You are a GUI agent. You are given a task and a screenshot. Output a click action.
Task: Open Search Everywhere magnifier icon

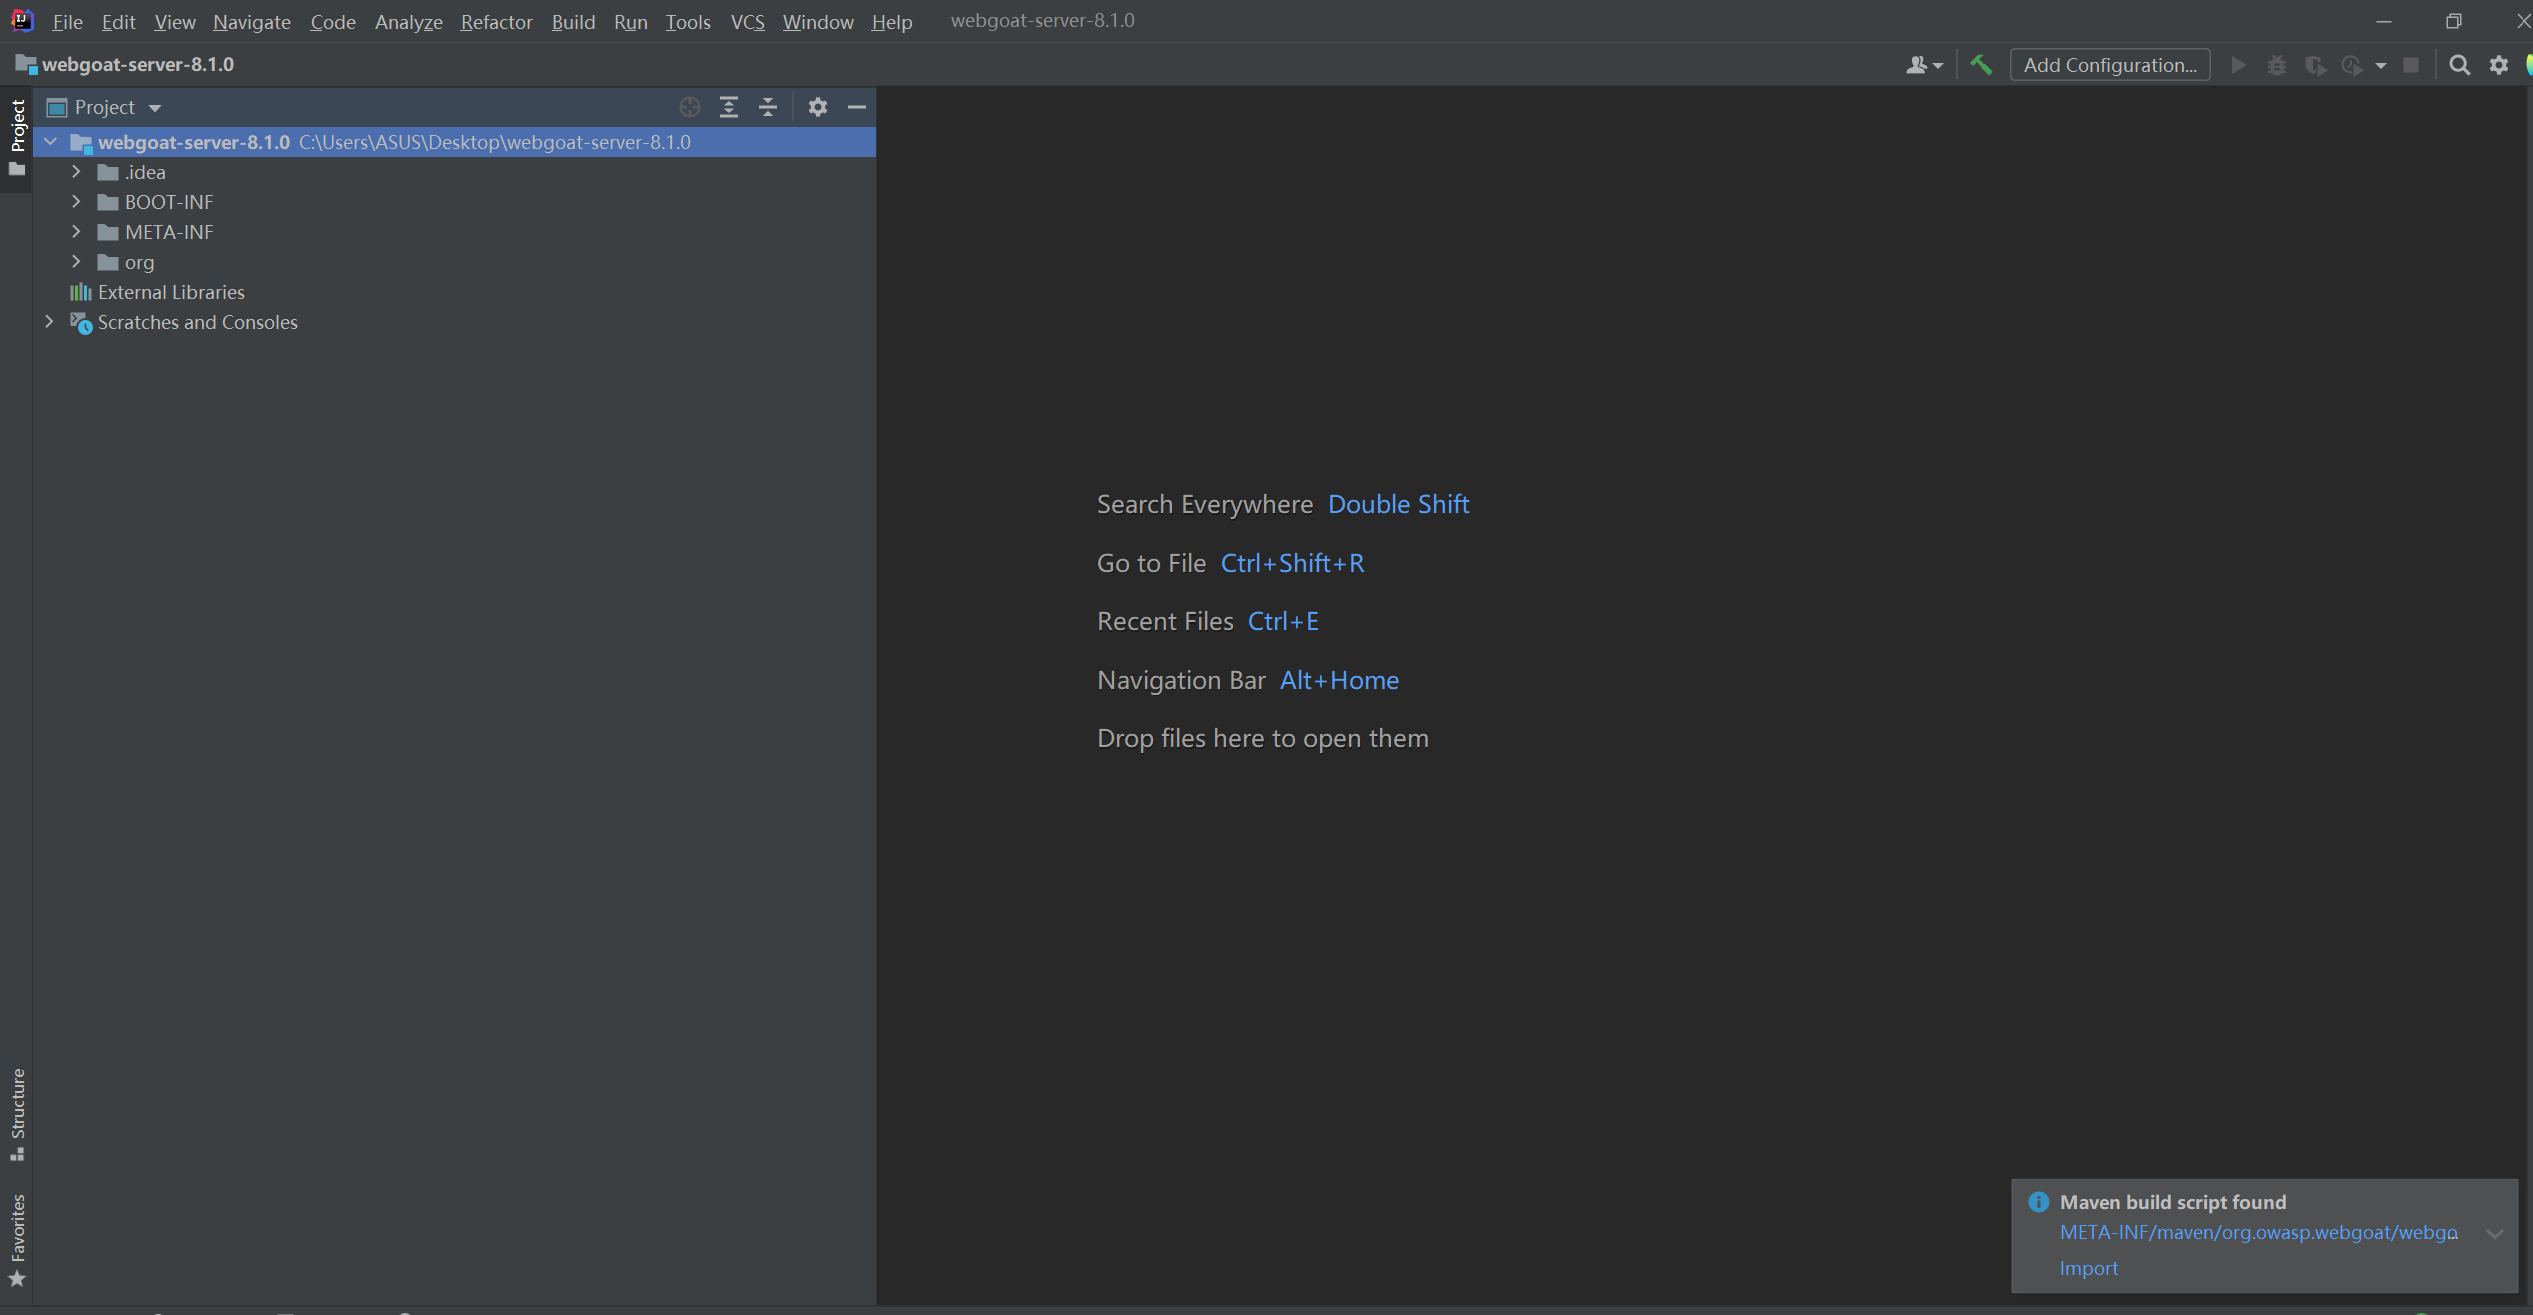[2460, 65]
